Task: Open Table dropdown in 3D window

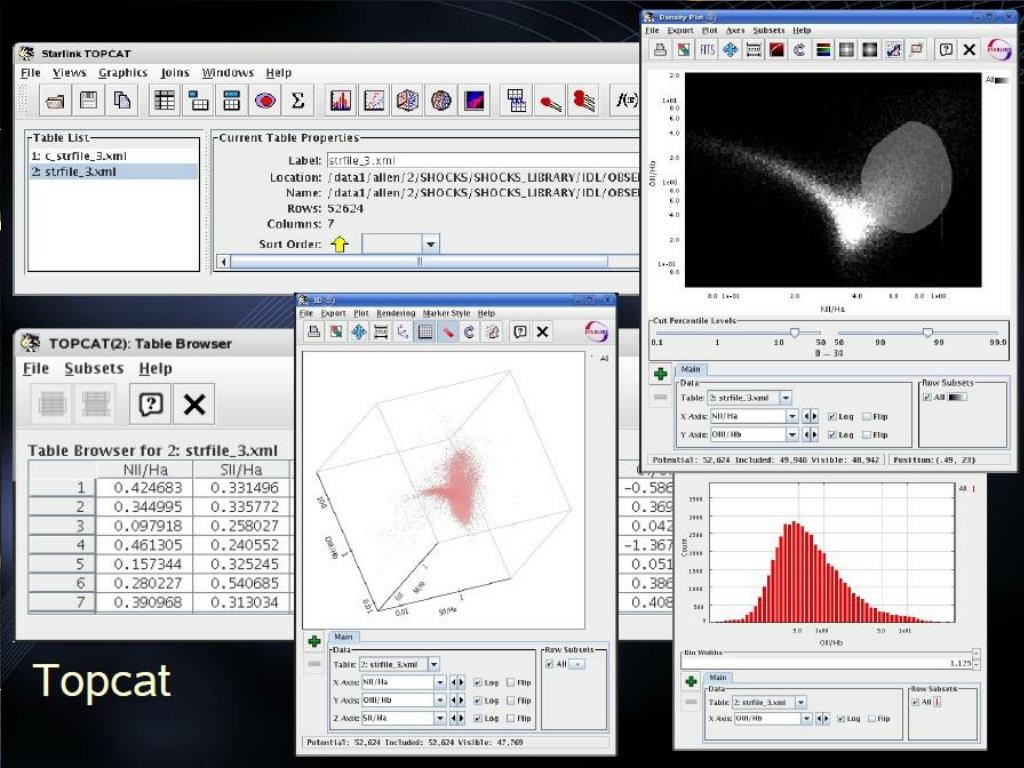Action: pyautogui.click(x=434, y=664)
